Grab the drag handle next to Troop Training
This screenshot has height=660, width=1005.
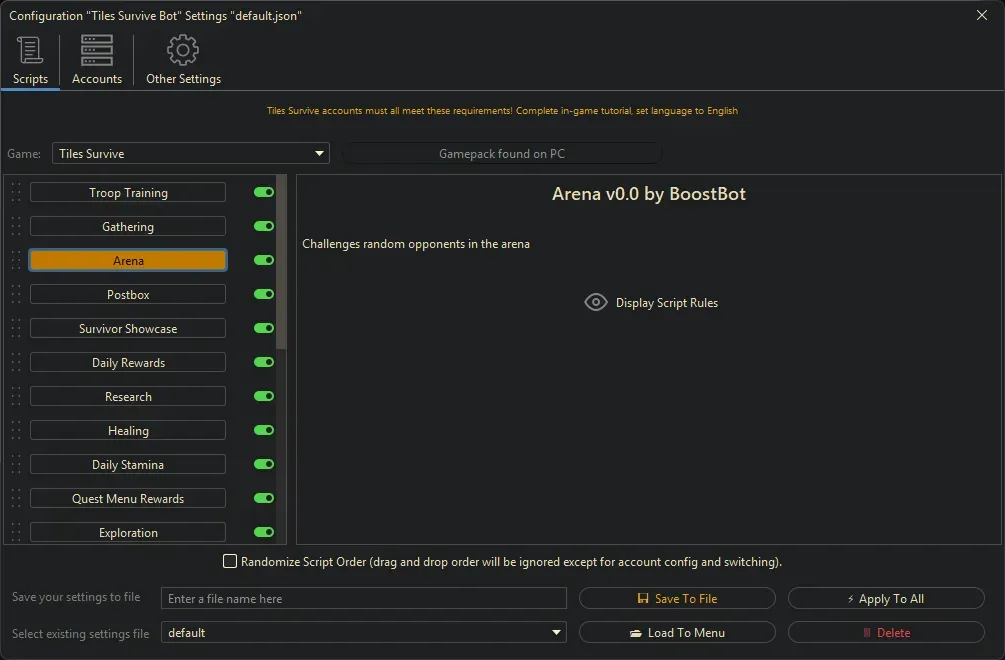click(16, 193)
